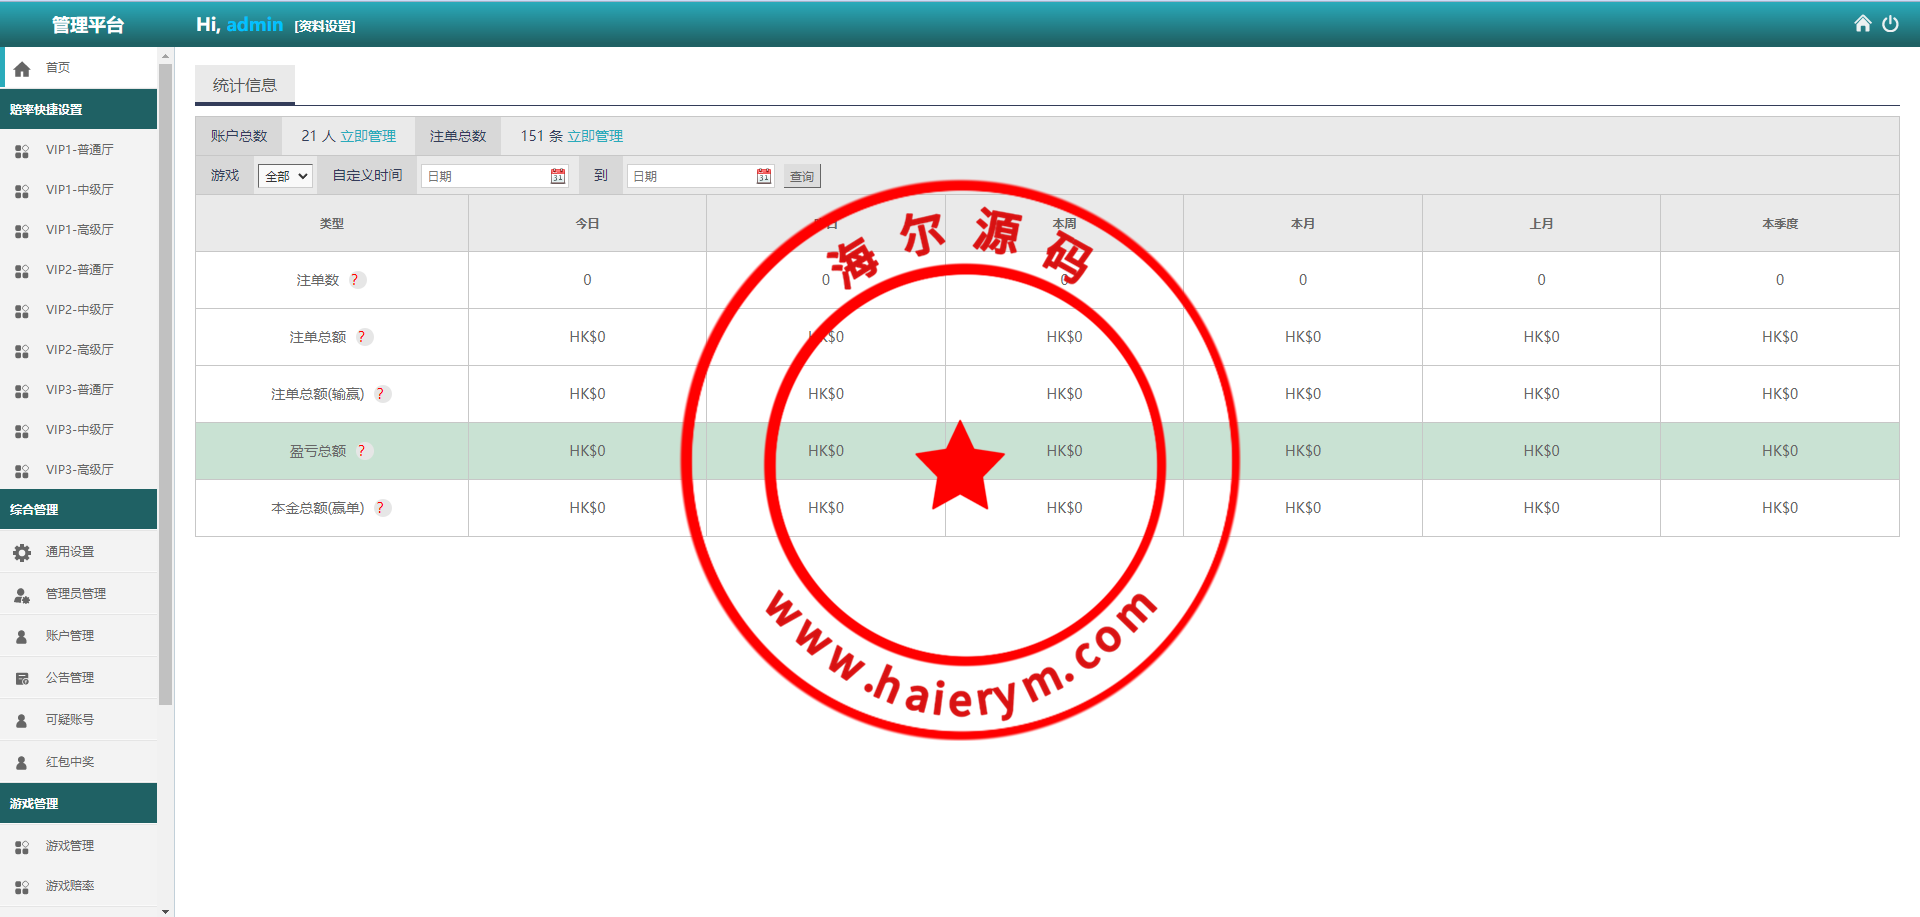
Task: Select the 统计信息 tab
Action: click(245, 86)
